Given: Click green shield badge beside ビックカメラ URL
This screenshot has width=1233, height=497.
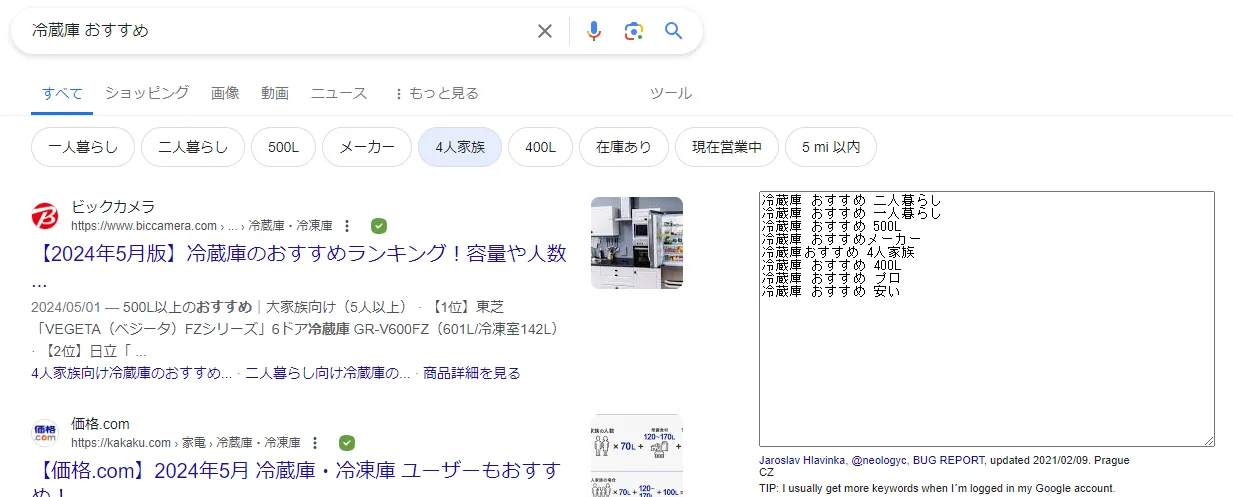Looking at the screenshot, I should 379,225.
